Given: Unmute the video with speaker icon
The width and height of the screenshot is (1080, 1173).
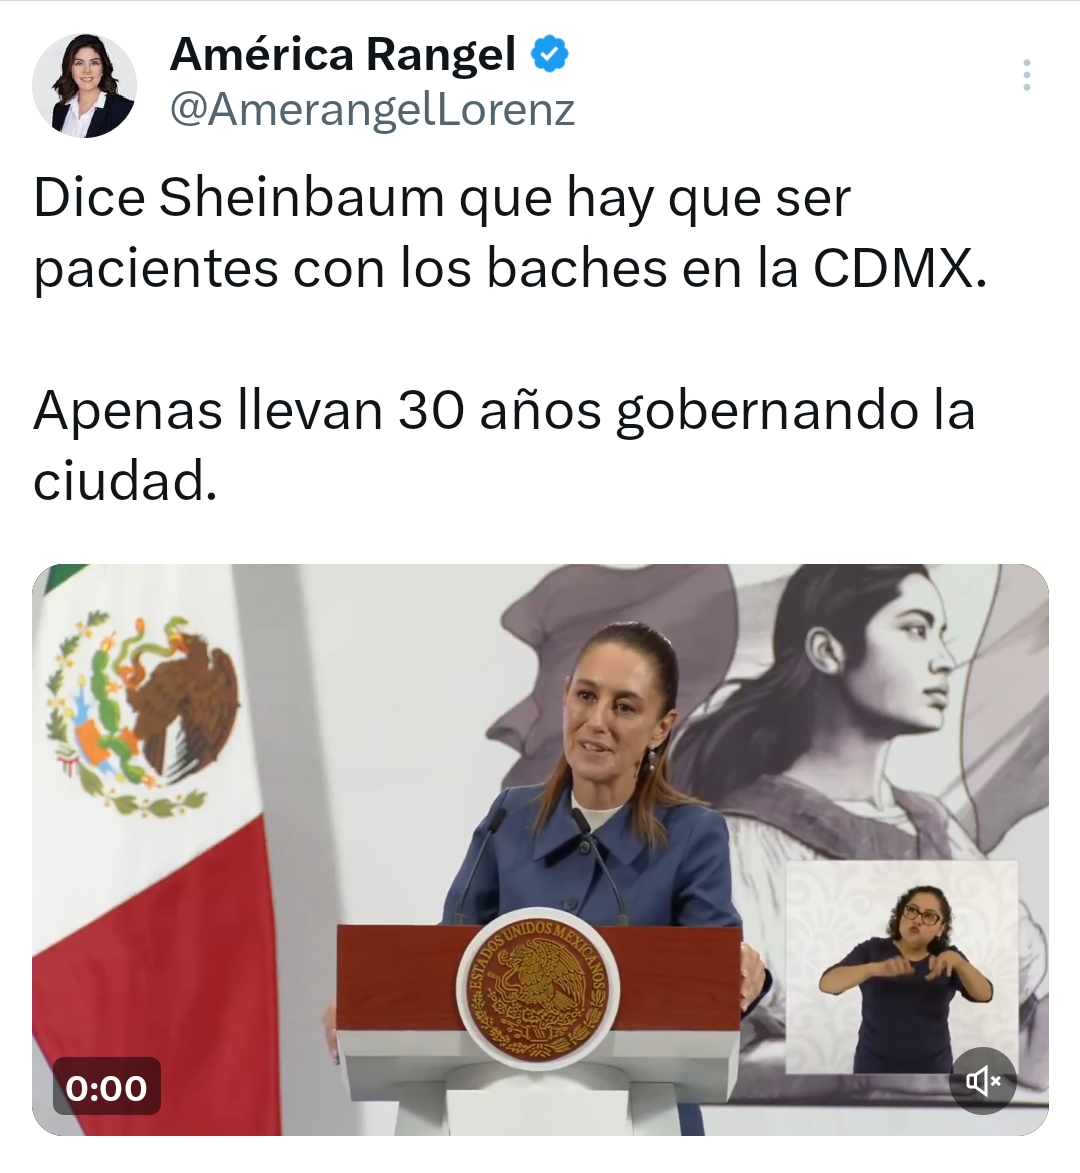Looking at the screenshot, I should 983,1080.
